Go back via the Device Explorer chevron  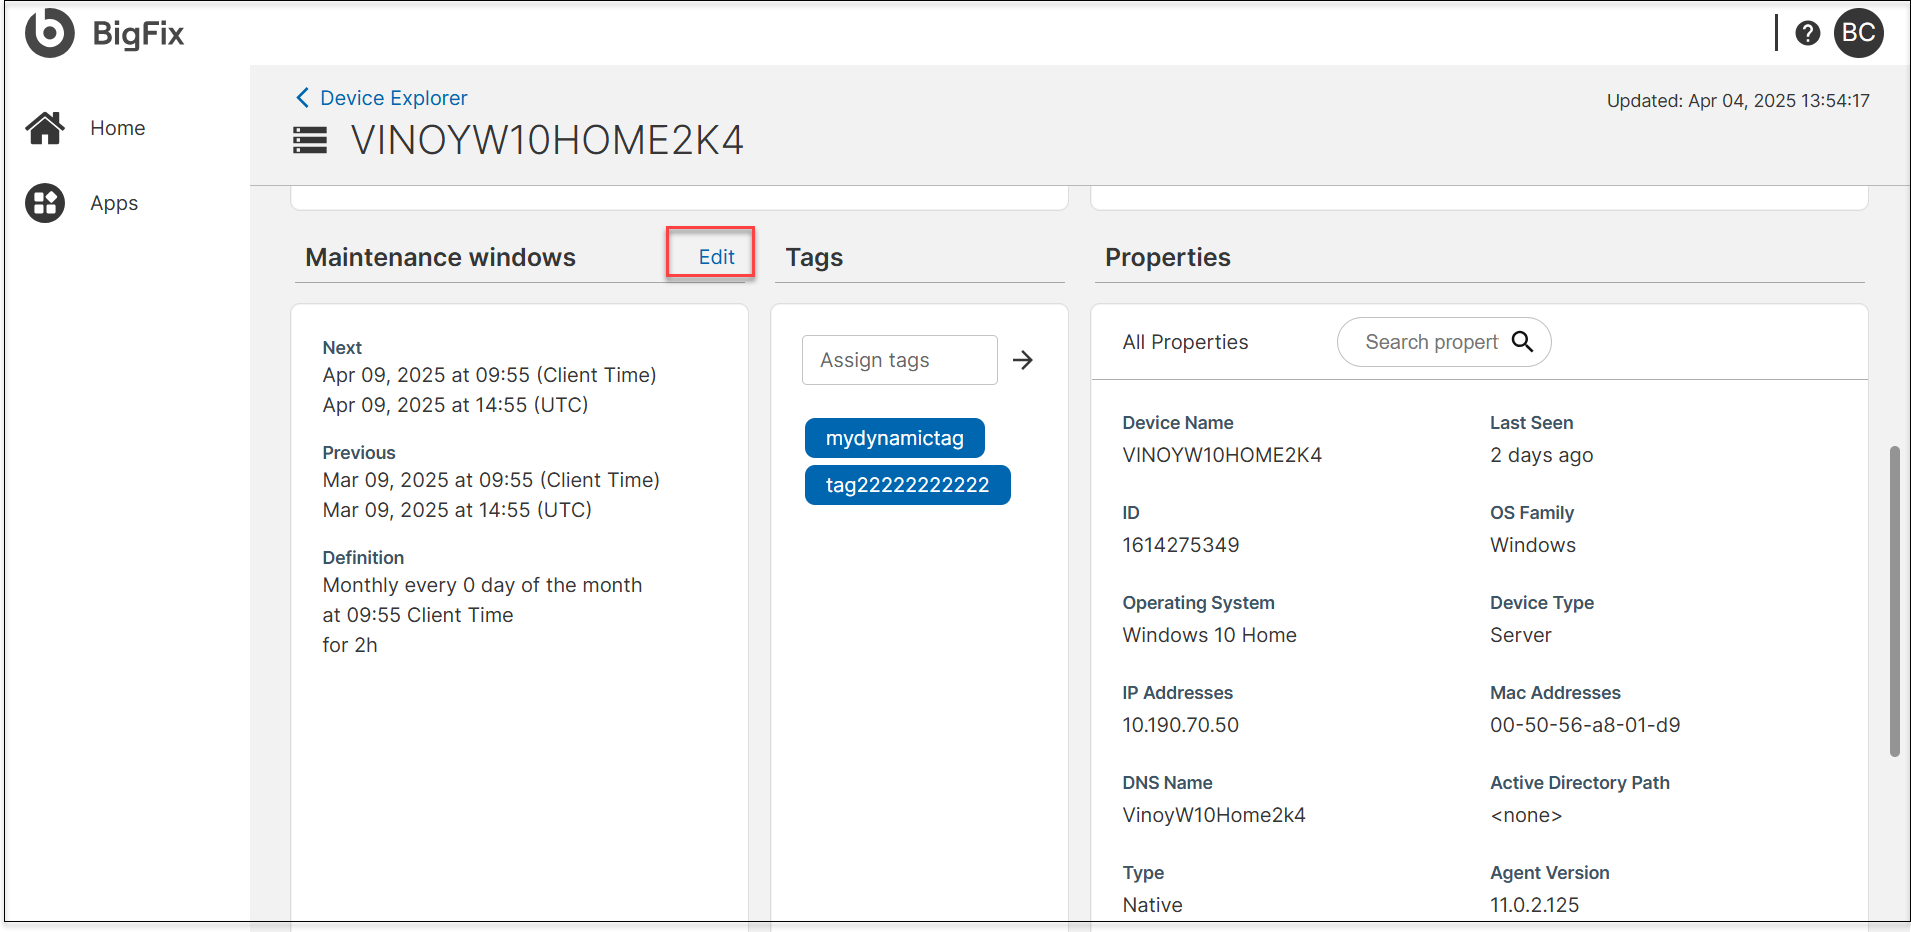coord(302,97)
